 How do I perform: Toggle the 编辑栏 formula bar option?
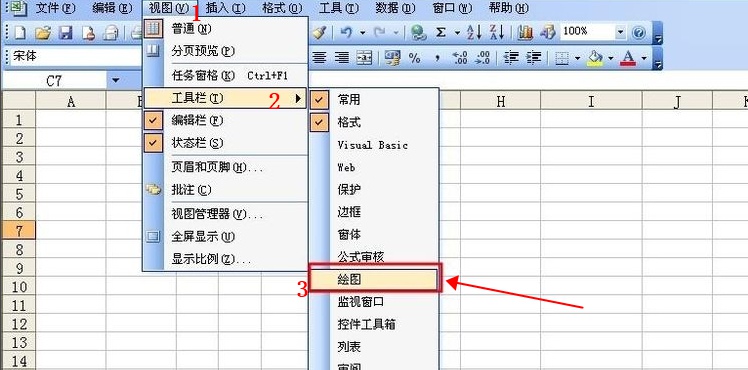(225, 121)
